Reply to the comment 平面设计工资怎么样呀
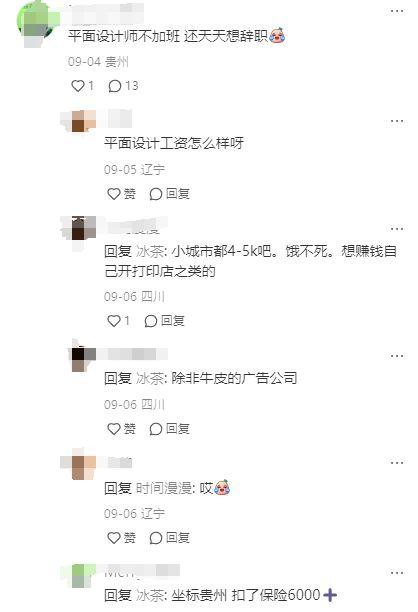Image resolution: width=418 pixels, height=612 pixels. (169, 194)
